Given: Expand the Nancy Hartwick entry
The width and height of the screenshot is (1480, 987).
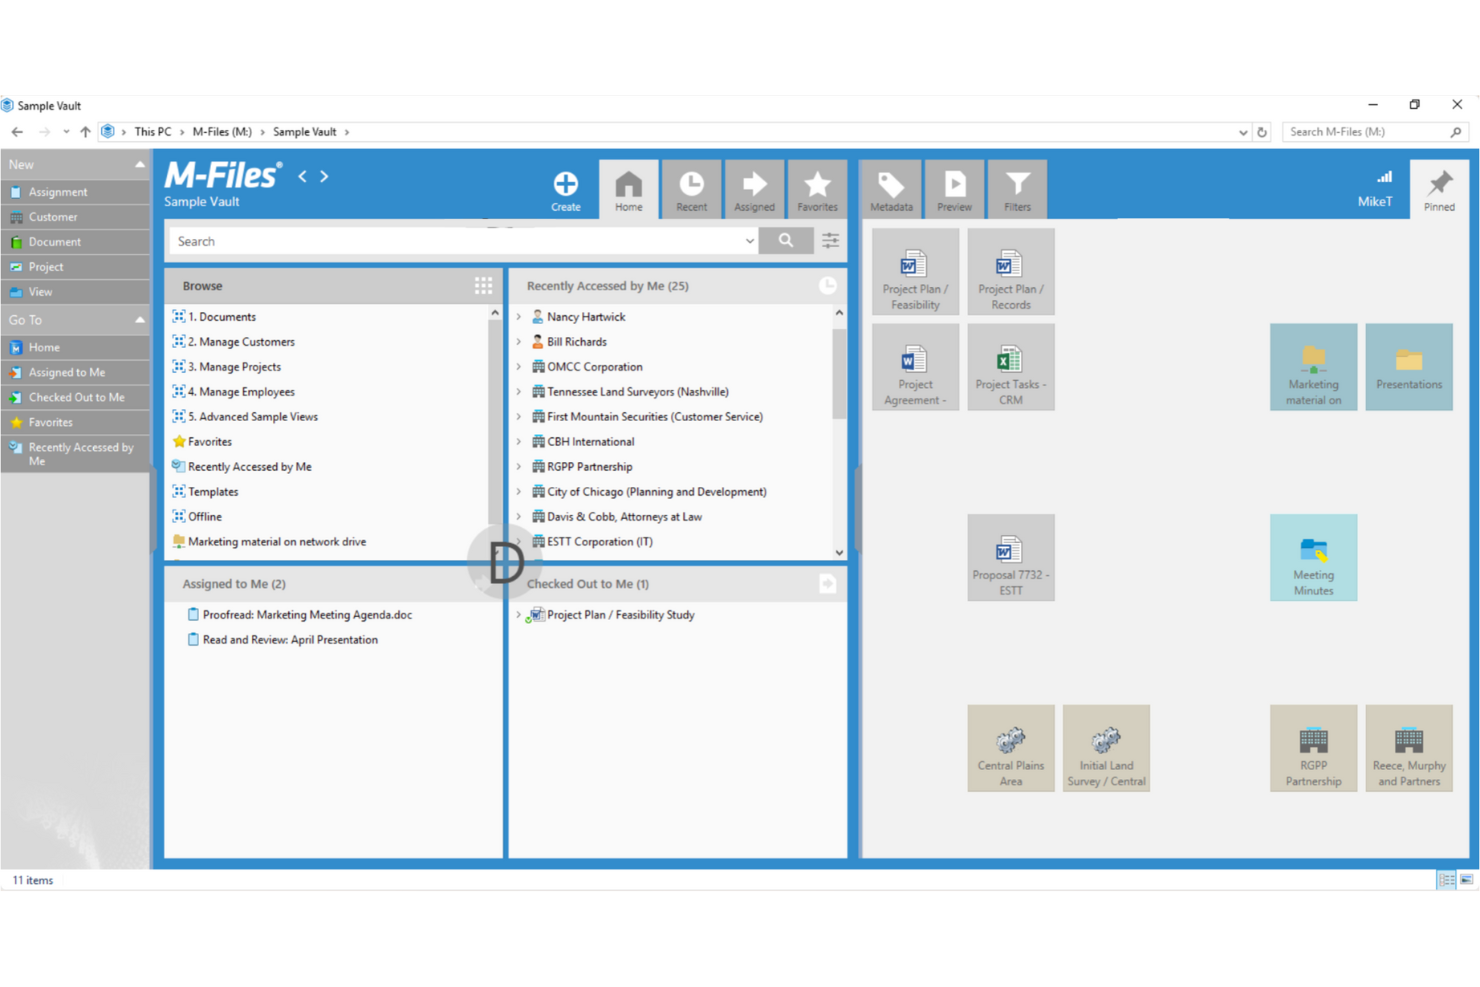Looking at the screenshot, I should tap(519, 317).
